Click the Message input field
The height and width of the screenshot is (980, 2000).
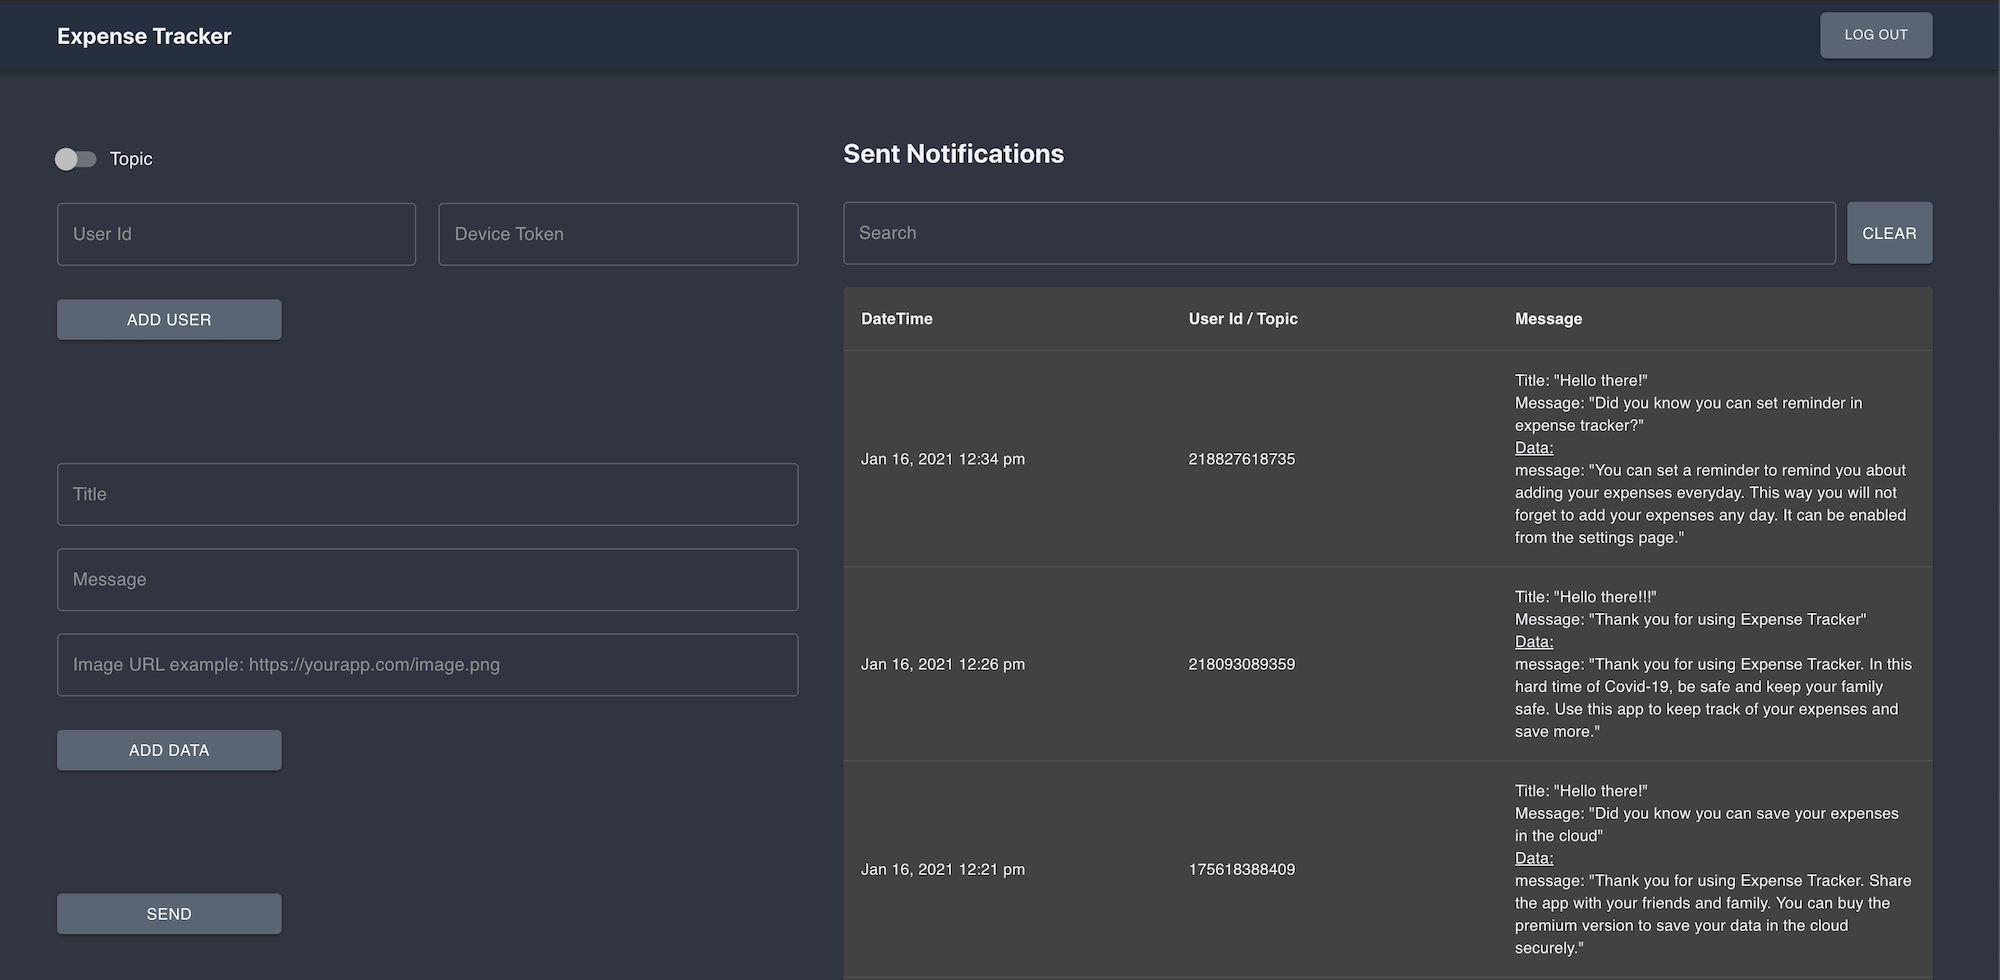[427, 579]
